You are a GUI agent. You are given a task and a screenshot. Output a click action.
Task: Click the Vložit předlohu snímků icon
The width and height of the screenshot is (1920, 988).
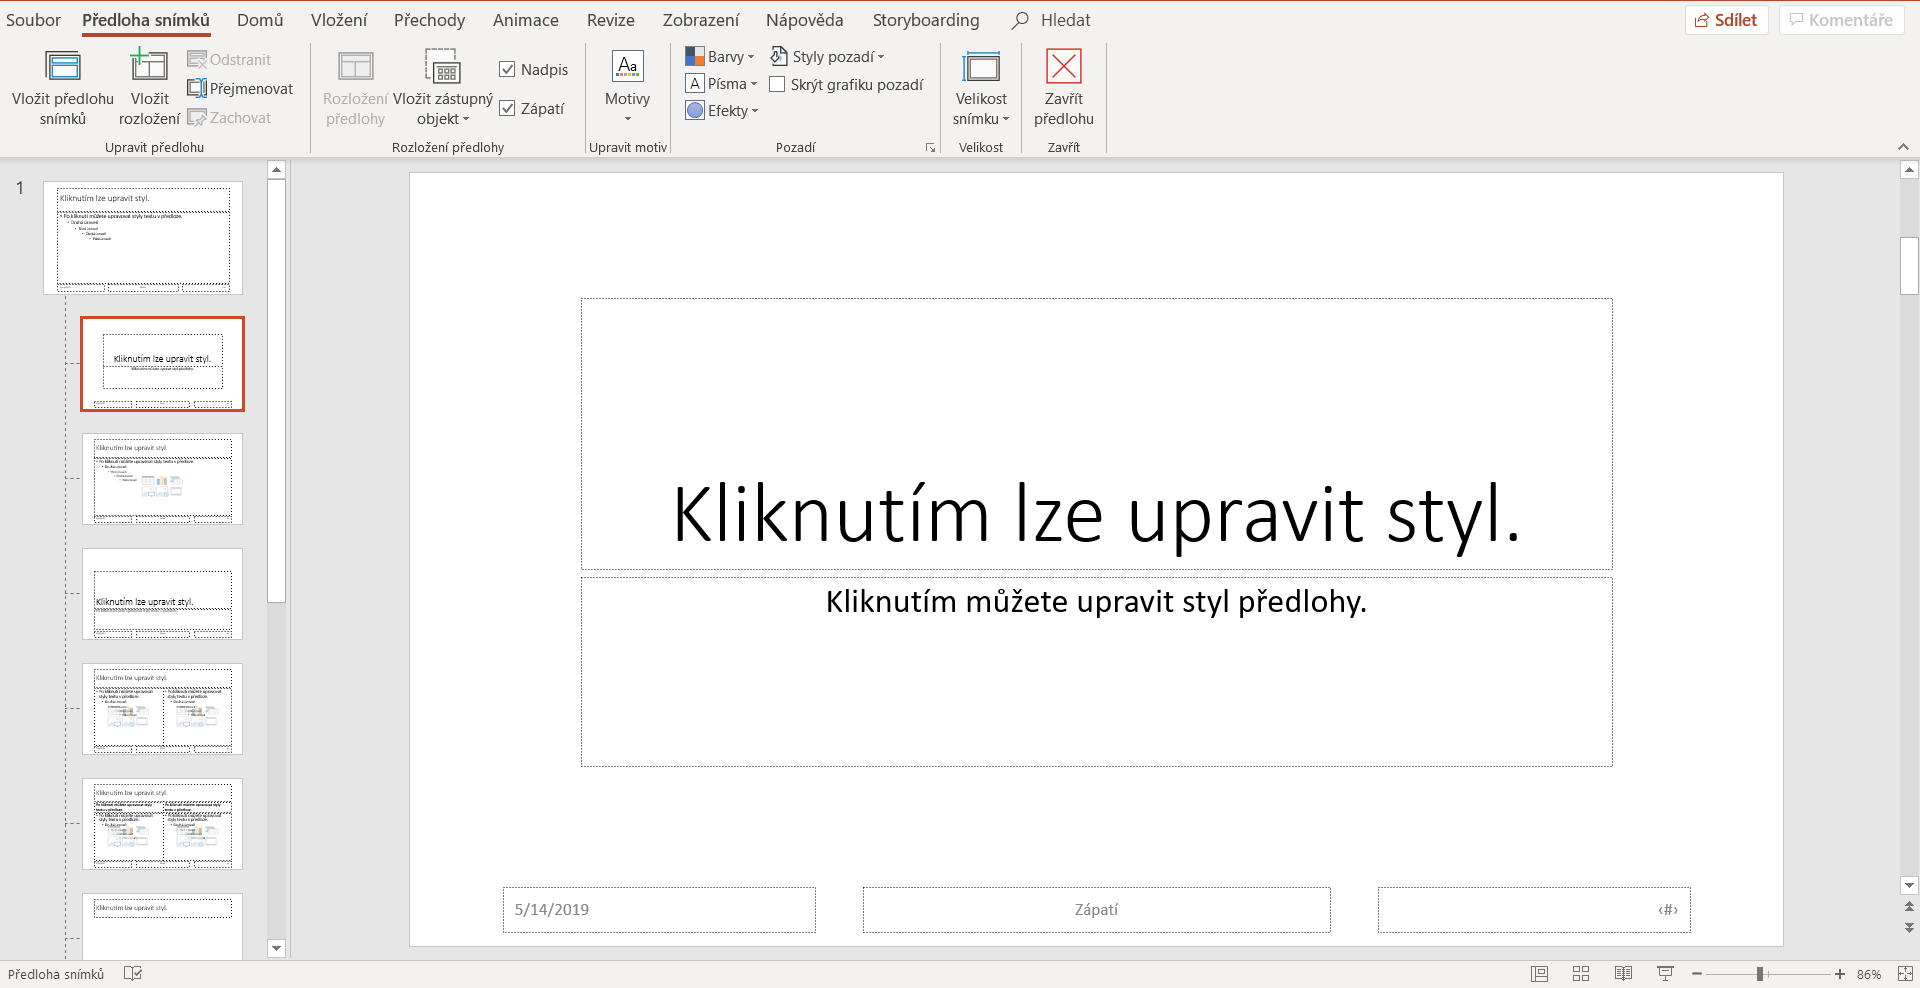point(63,67)
